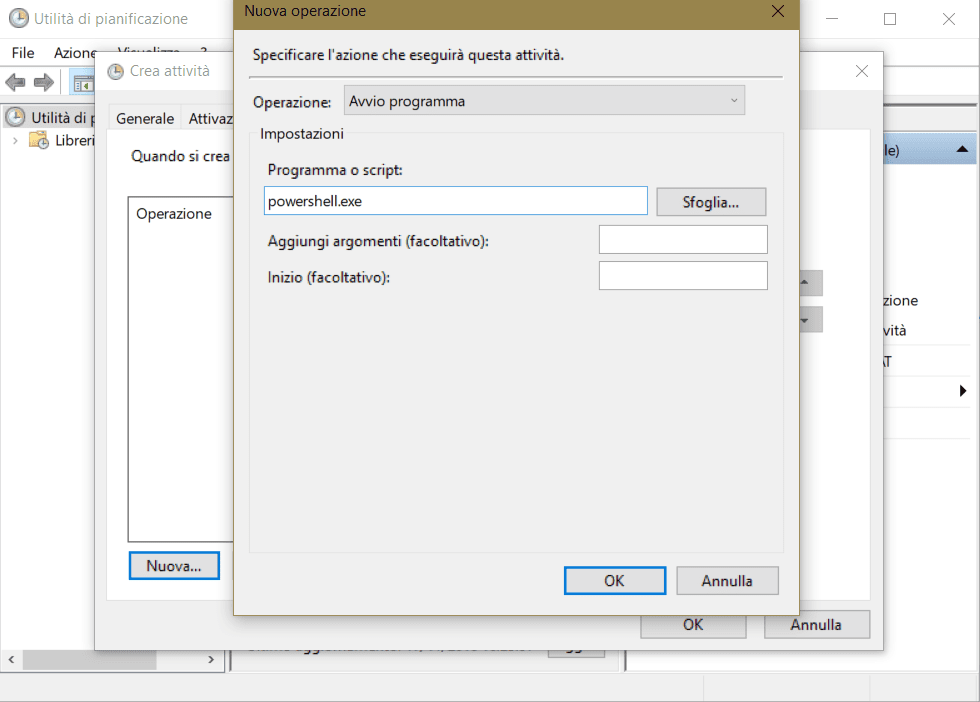Click the Programma o script text field
The image size is (980, 702).
point(455,201)
